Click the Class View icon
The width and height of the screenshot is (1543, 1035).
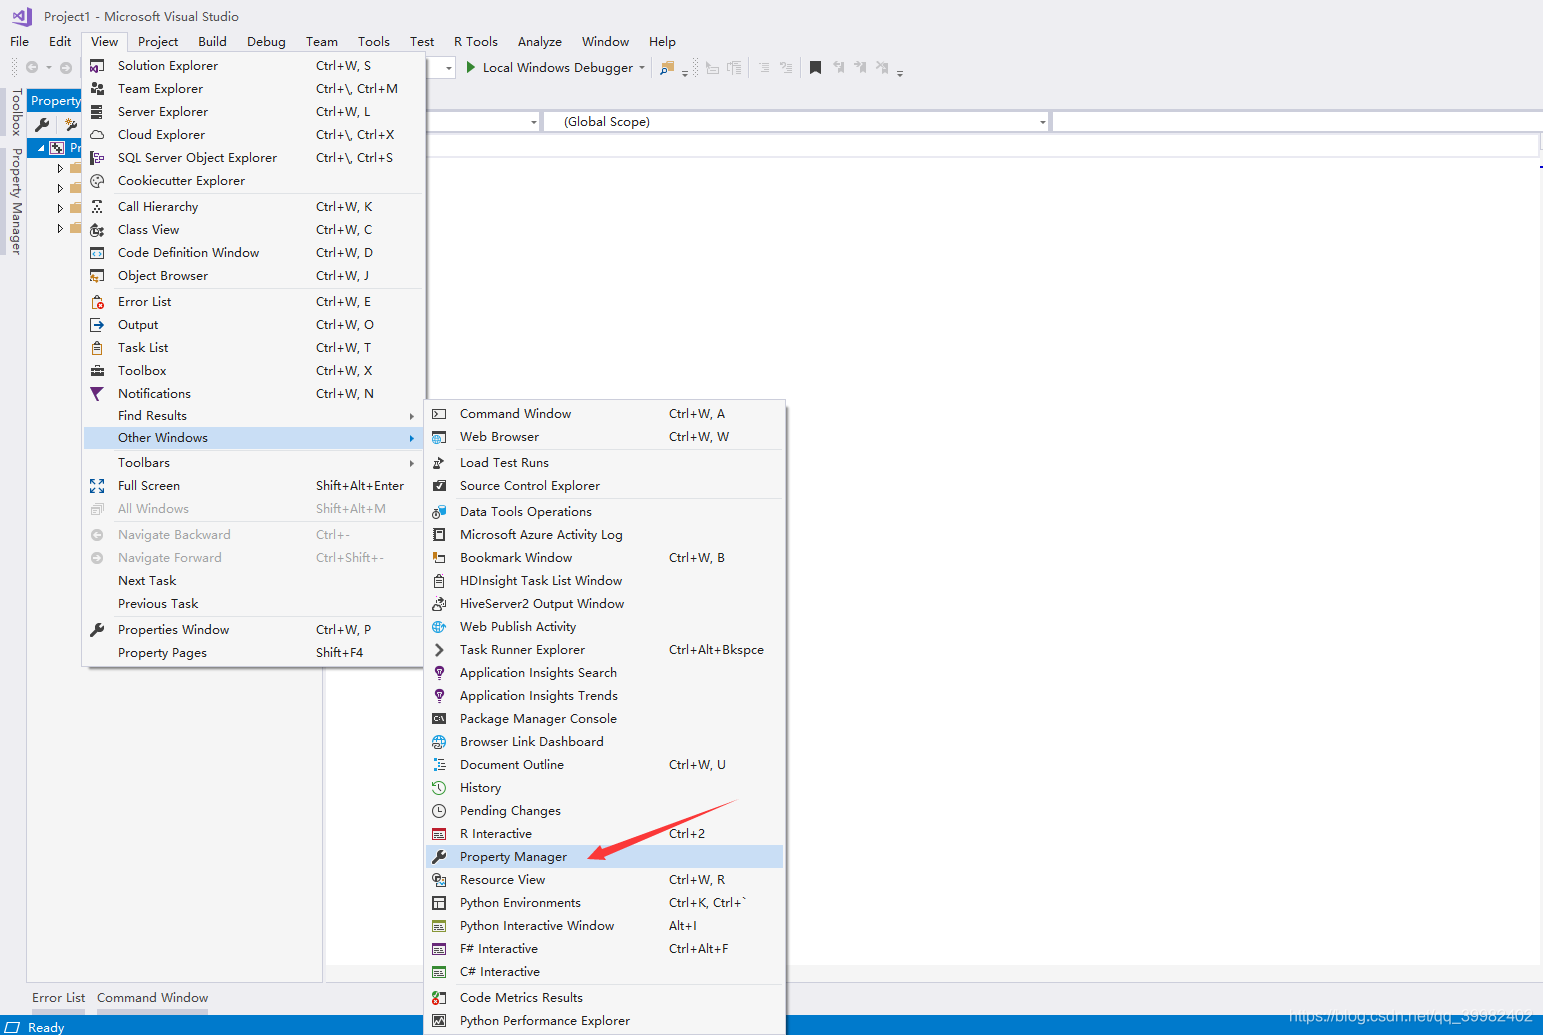pyautogui.click(x=97, y=230)
